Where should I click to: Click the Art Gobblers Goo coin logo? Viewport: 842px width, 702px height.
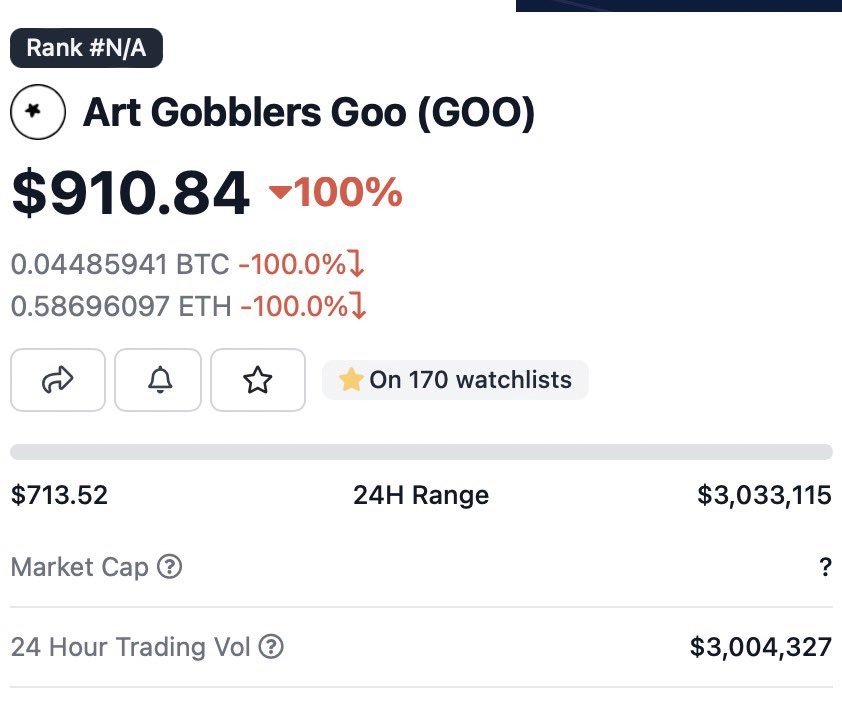[38, 112]
